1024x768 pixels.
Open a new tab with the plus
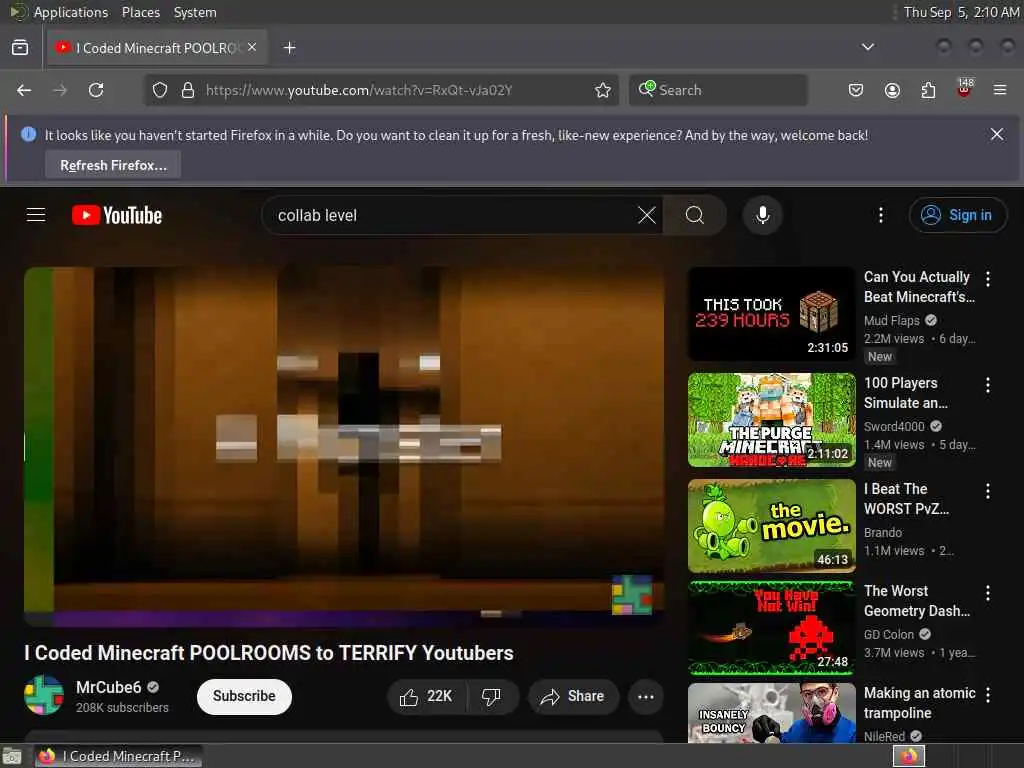(x=289, y=48)
